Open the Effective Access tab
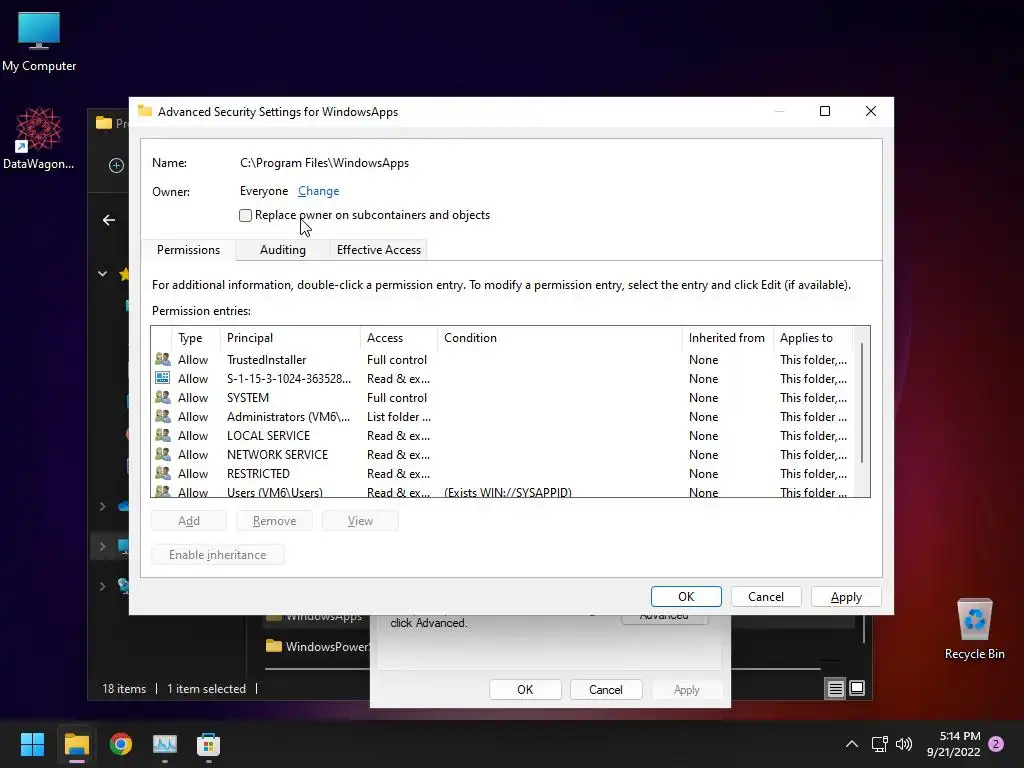The image size is (1024, 768). coord(379,249)
